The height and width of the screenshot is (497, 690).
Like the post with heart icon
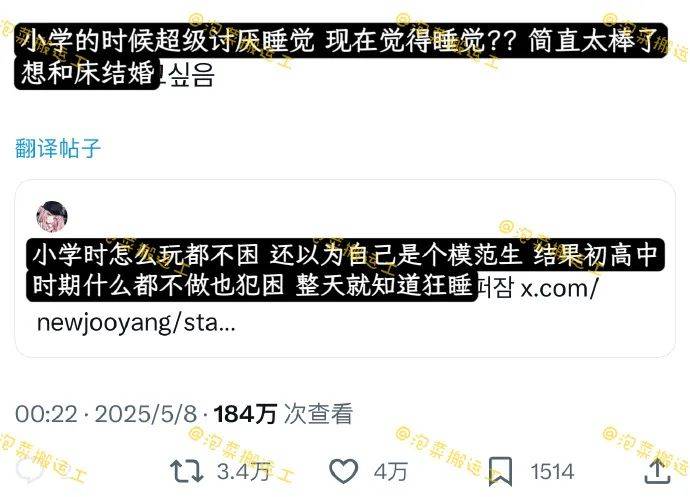point(343,471)
